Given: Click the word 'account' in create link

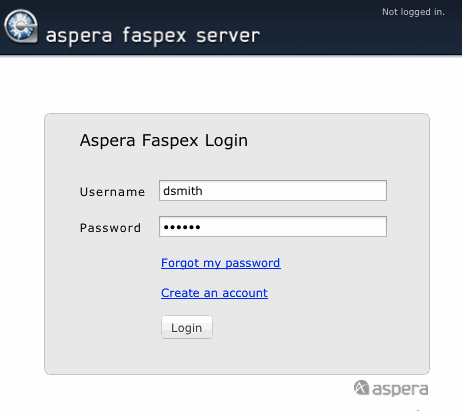Looking at the screenshot, I should tap(245, 293).
